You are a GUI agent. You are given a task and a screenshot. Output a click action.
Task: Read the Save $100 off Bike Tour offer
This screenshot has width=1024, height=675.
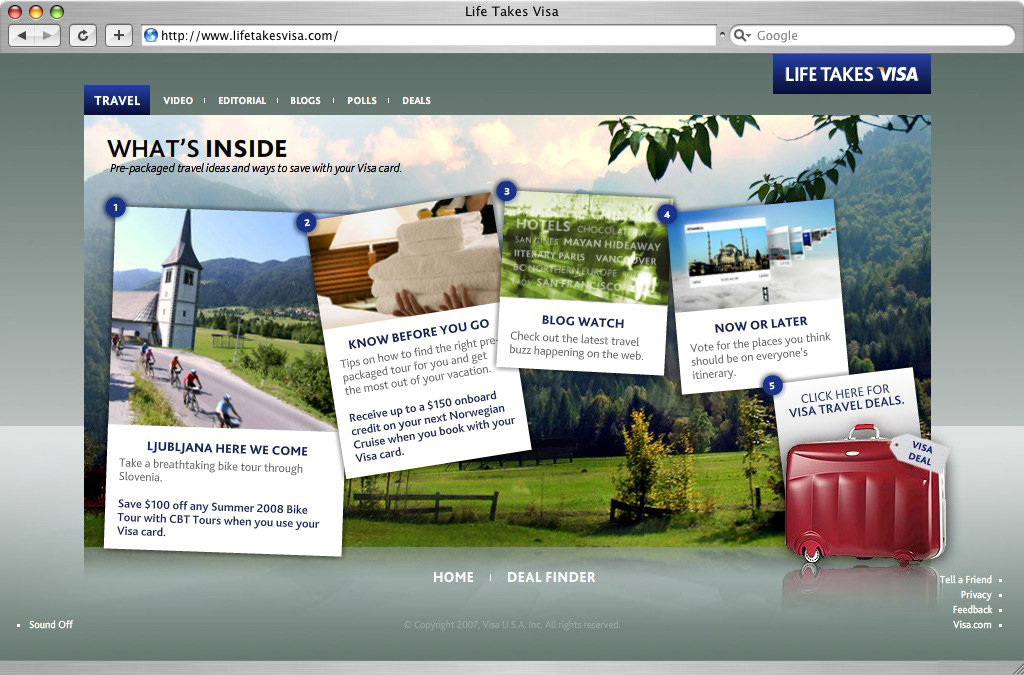(x=218, y=518)
